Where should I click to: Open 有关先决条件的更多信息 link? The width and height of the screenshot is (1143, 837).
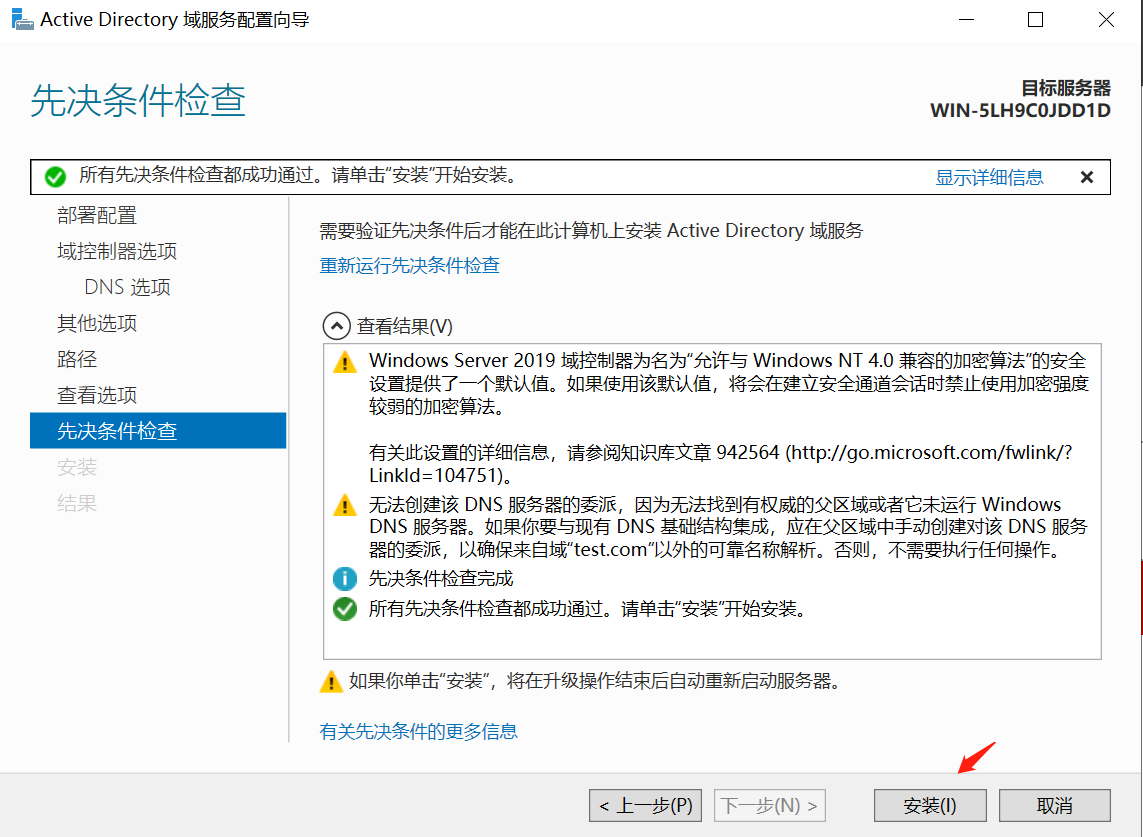(x=418, y=731)
